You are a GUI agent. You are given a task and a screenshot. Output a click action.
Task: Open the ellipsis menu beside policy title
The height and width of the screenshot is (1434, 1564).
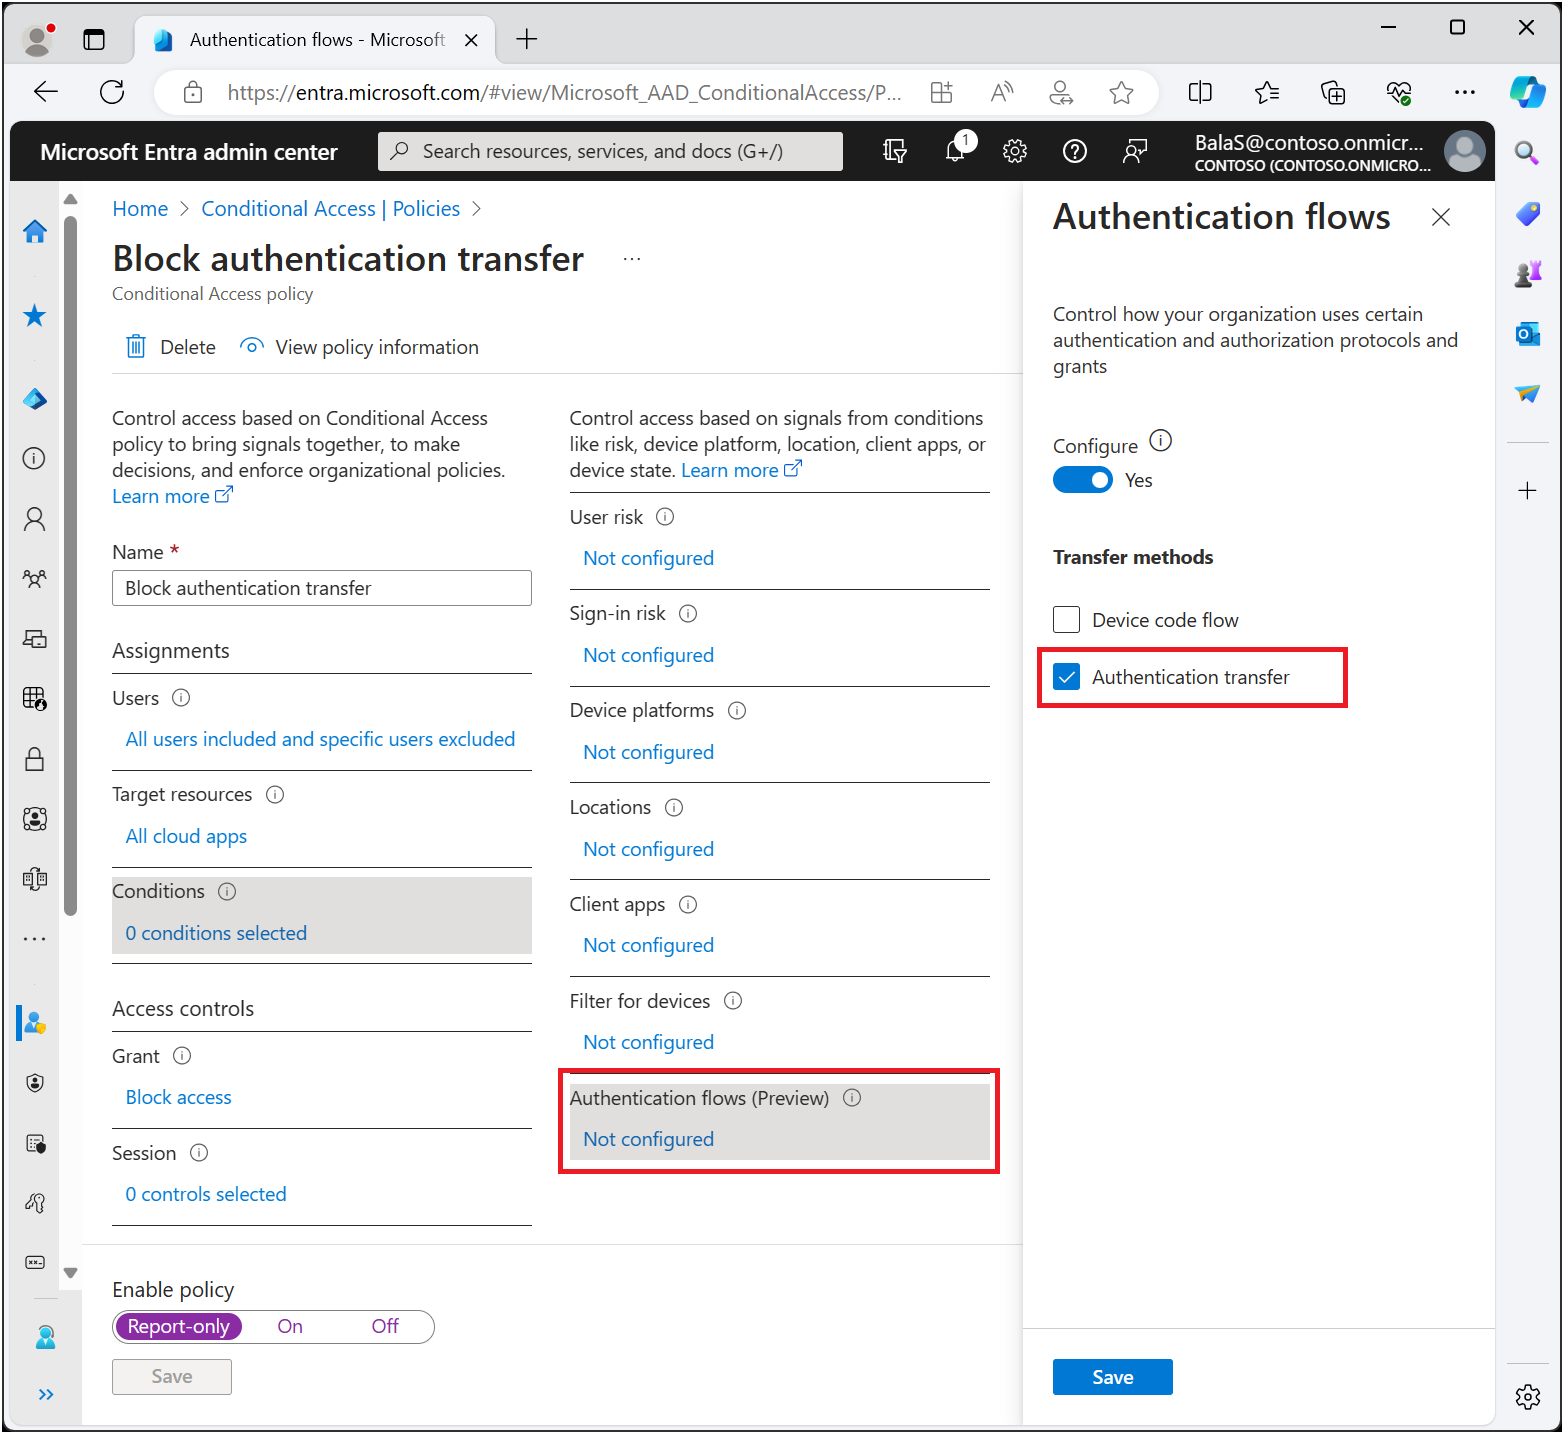tap(632, 259)
